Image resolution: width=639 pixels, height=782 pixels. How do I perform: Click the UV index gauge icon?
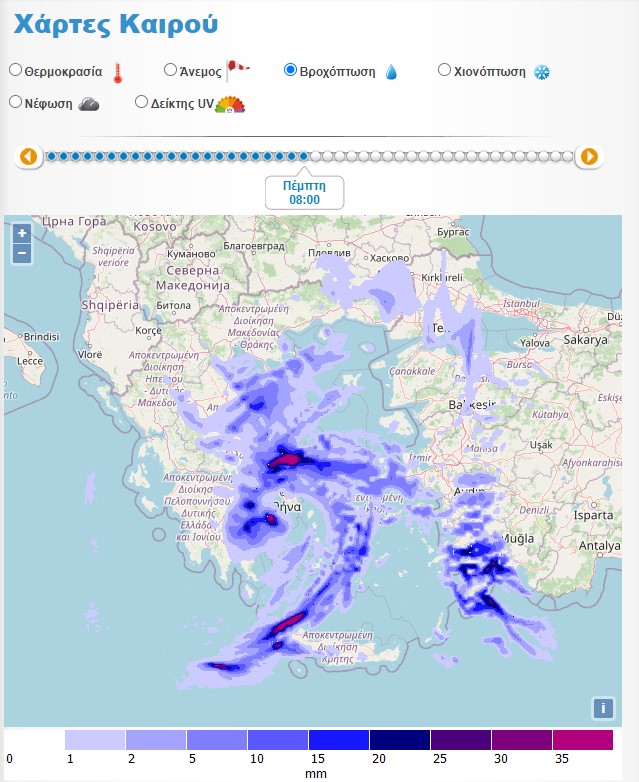(x=230, y=103)
